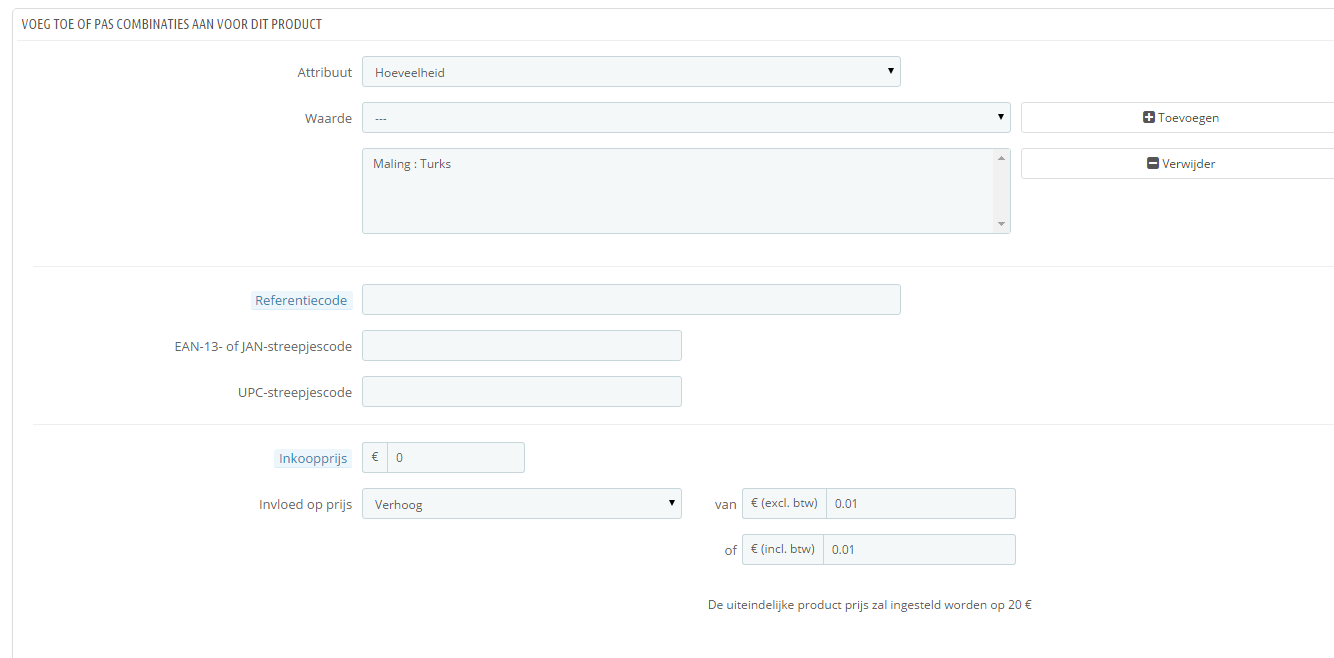This screenshot has width=1334, height=658.
Task: Click the plus icon on Toevoegen button
Action: [1149, 118]
